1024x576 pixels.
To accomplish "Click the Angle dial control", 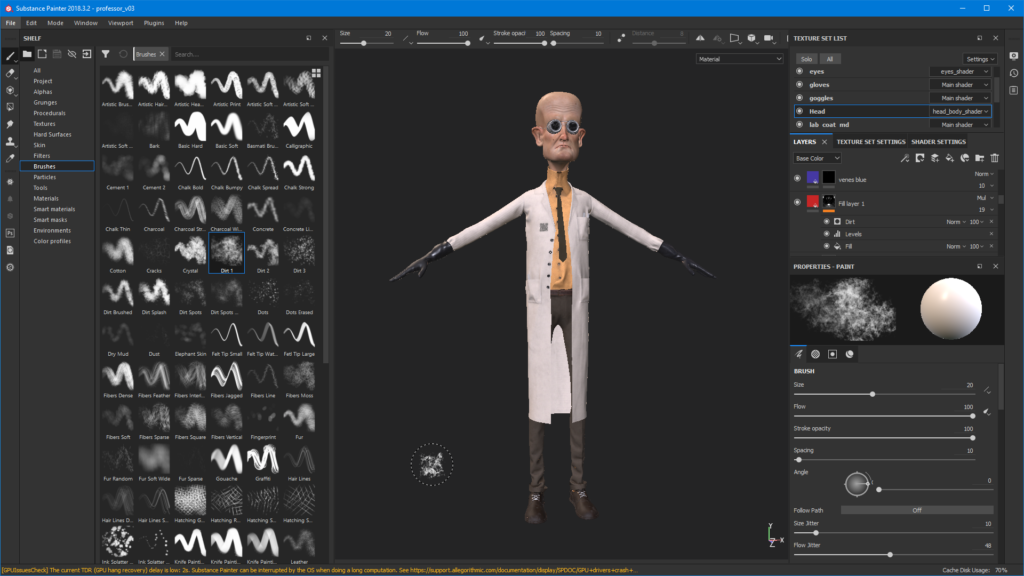I will [857, 484].
